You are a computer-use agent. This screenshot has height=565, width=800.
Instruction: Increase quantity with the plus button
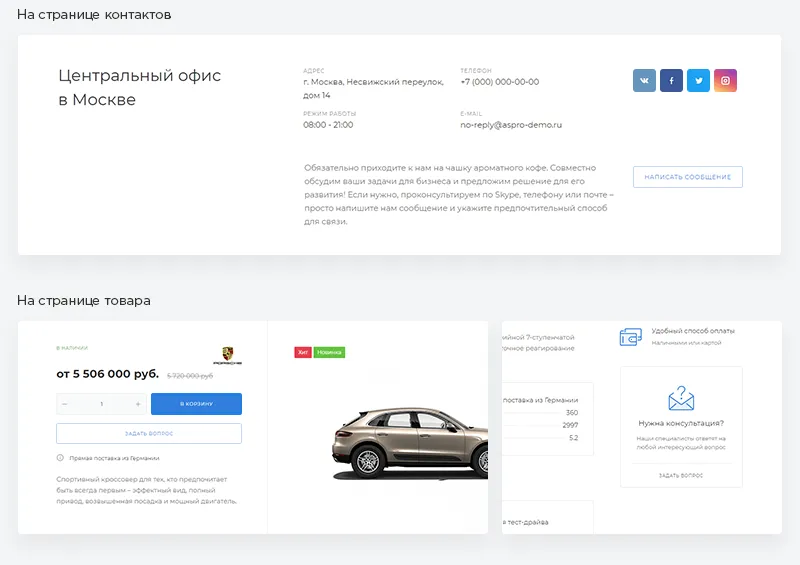pos(138,404)
